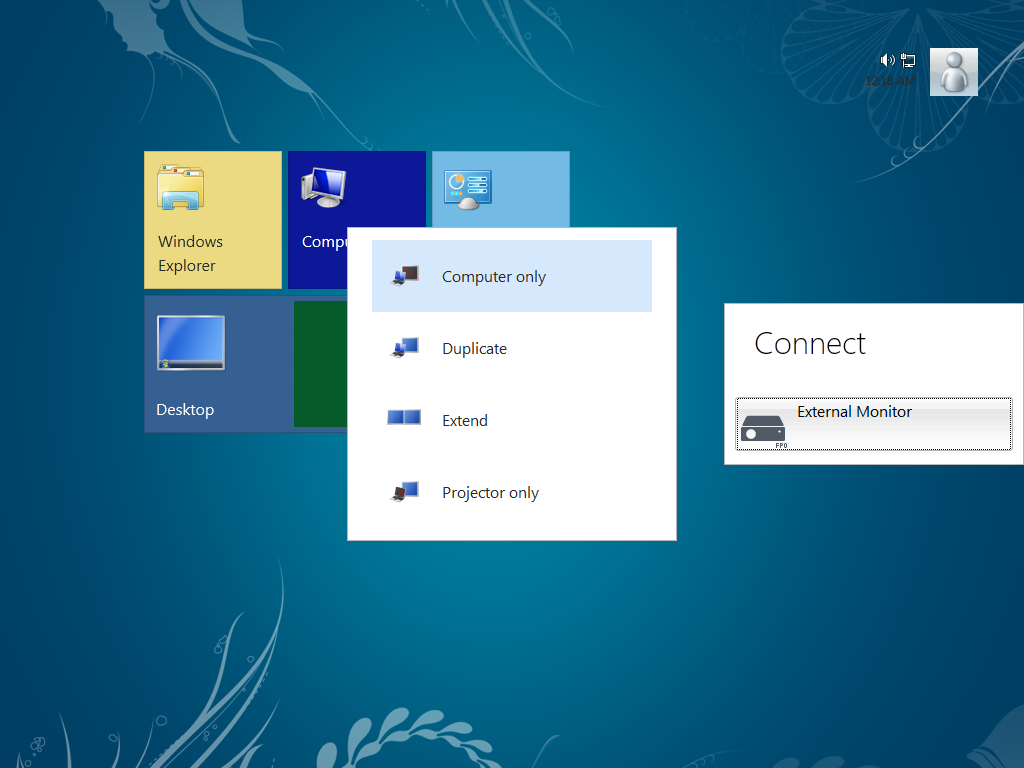
Task: Click the volume speaker icon
Action: pyautogui.click(x=887, y=60)
